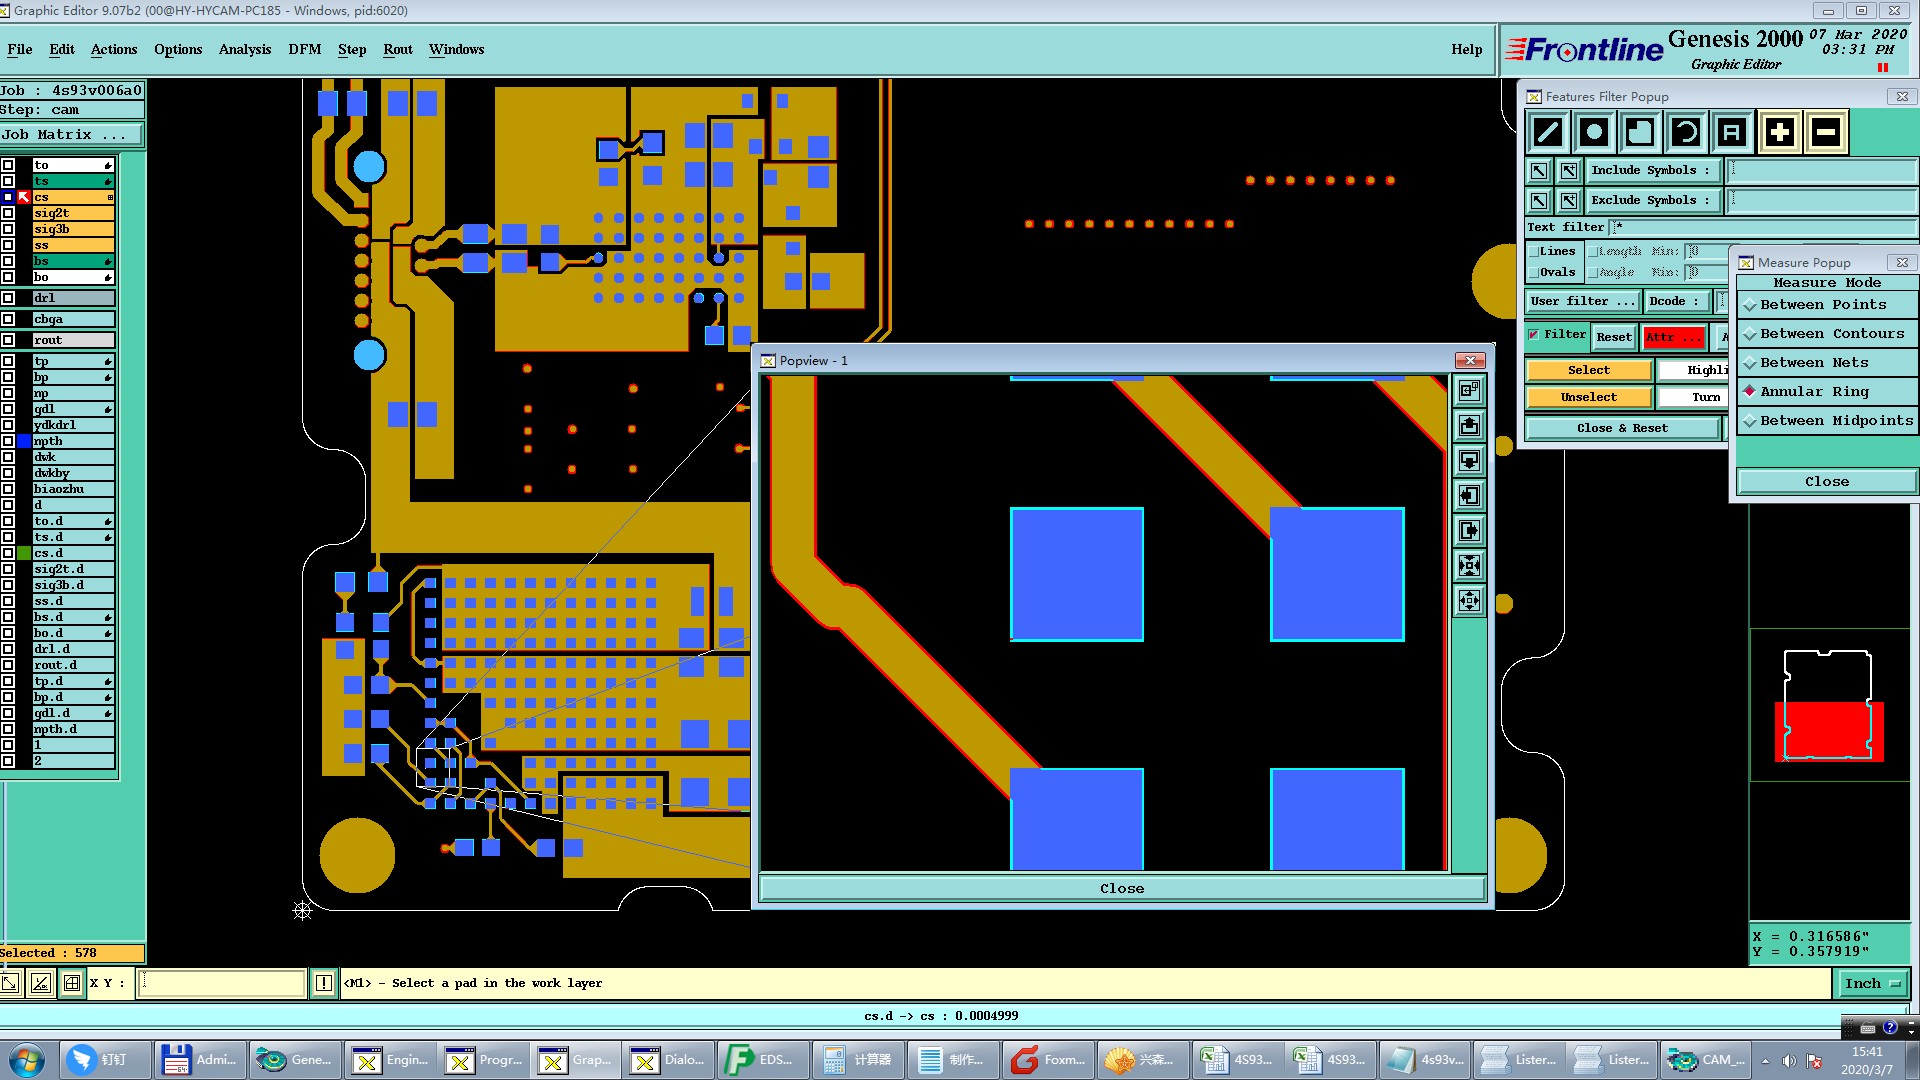
Task: Select the arc feature filter icon
Action: point(1686,132)
